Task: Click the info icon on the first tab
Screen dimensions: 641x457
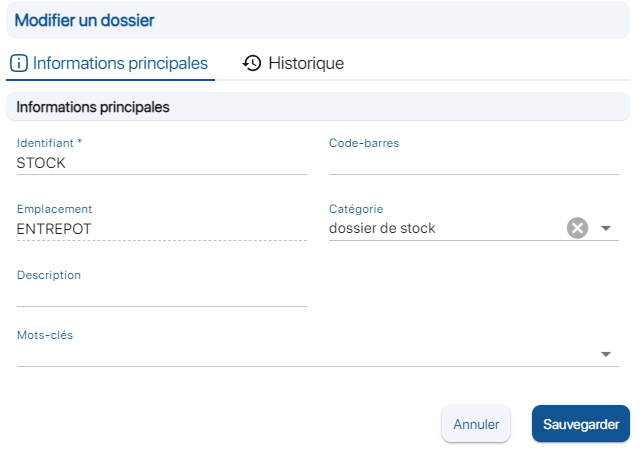Action: click(x=19, y=63)
